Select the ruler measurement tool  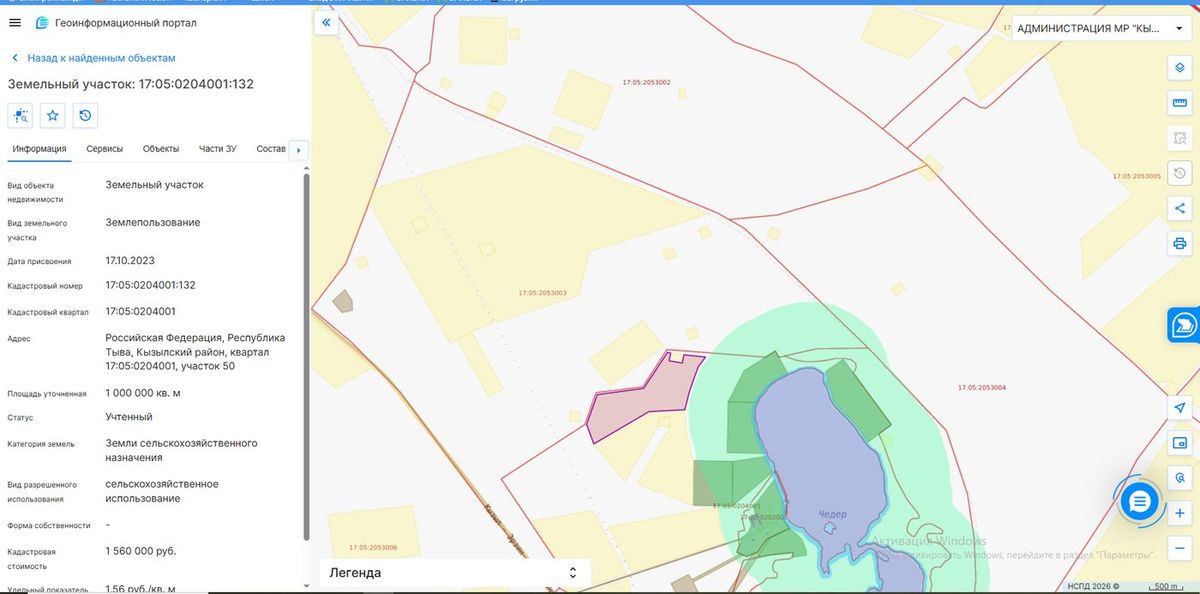tap(1179, 102)
